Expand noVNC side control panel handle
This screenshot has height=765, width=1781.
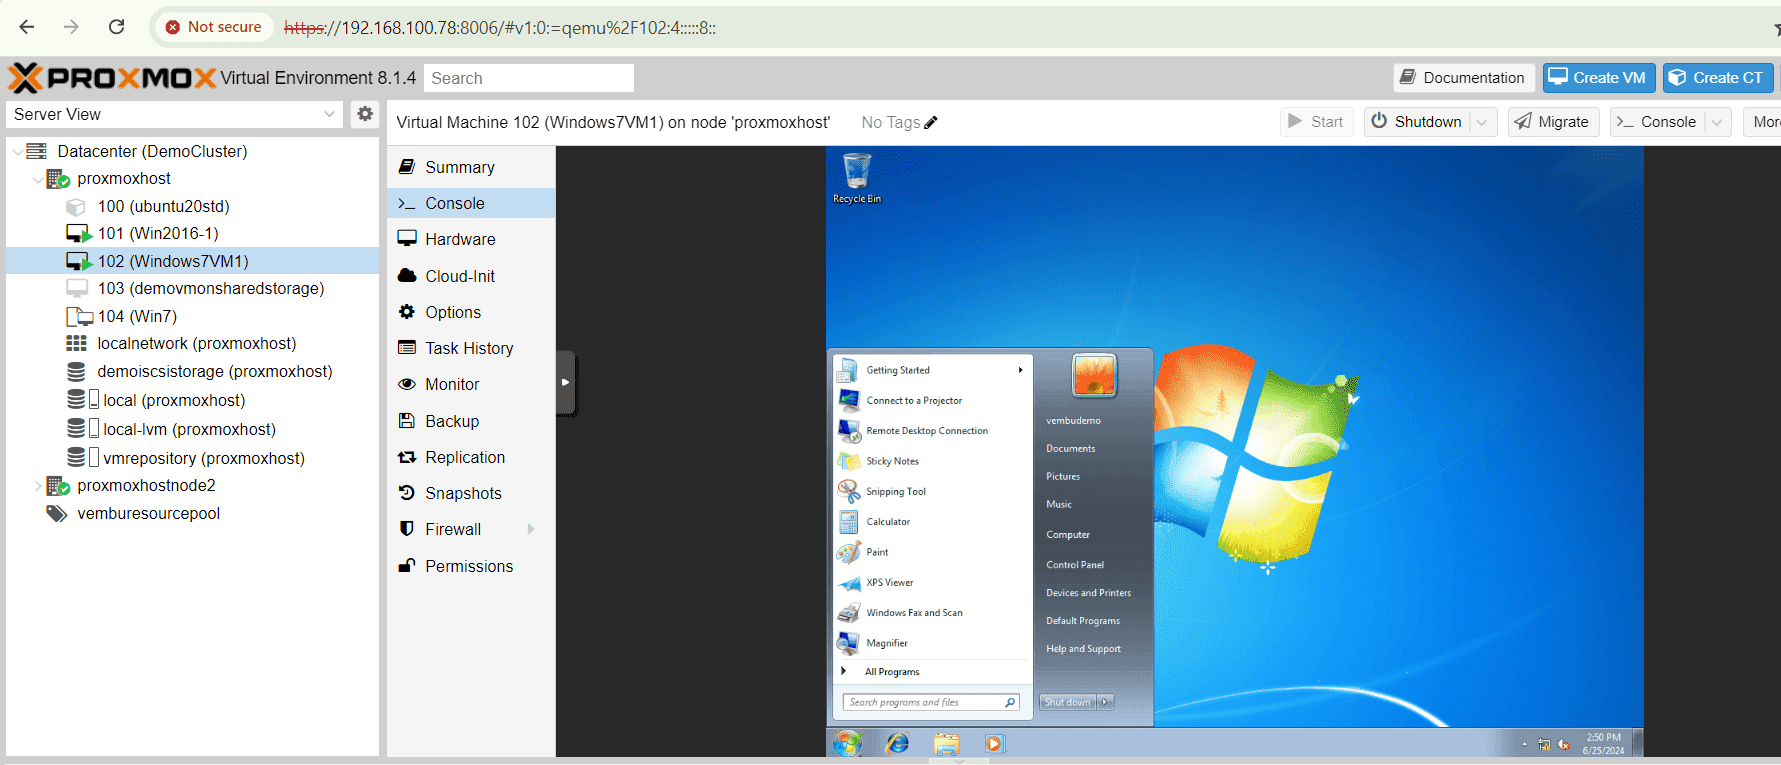565,382
